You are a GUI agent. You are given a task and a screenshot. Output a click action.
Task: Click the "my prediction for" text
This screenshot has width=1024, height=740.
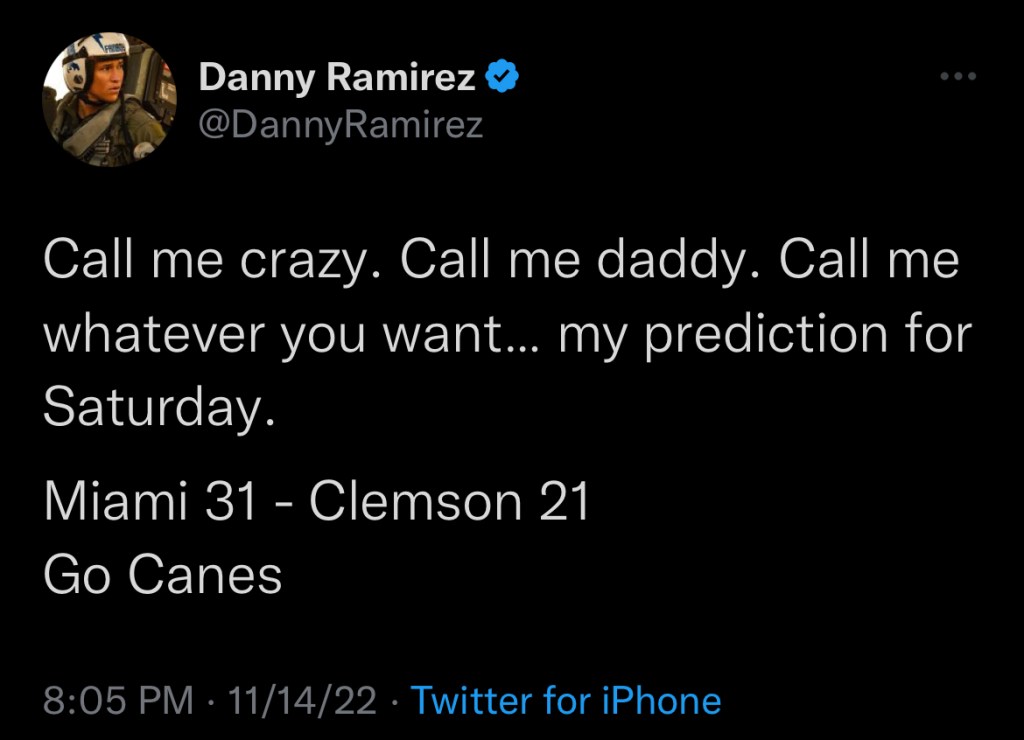pyautogui.click(x=765, y=334)
